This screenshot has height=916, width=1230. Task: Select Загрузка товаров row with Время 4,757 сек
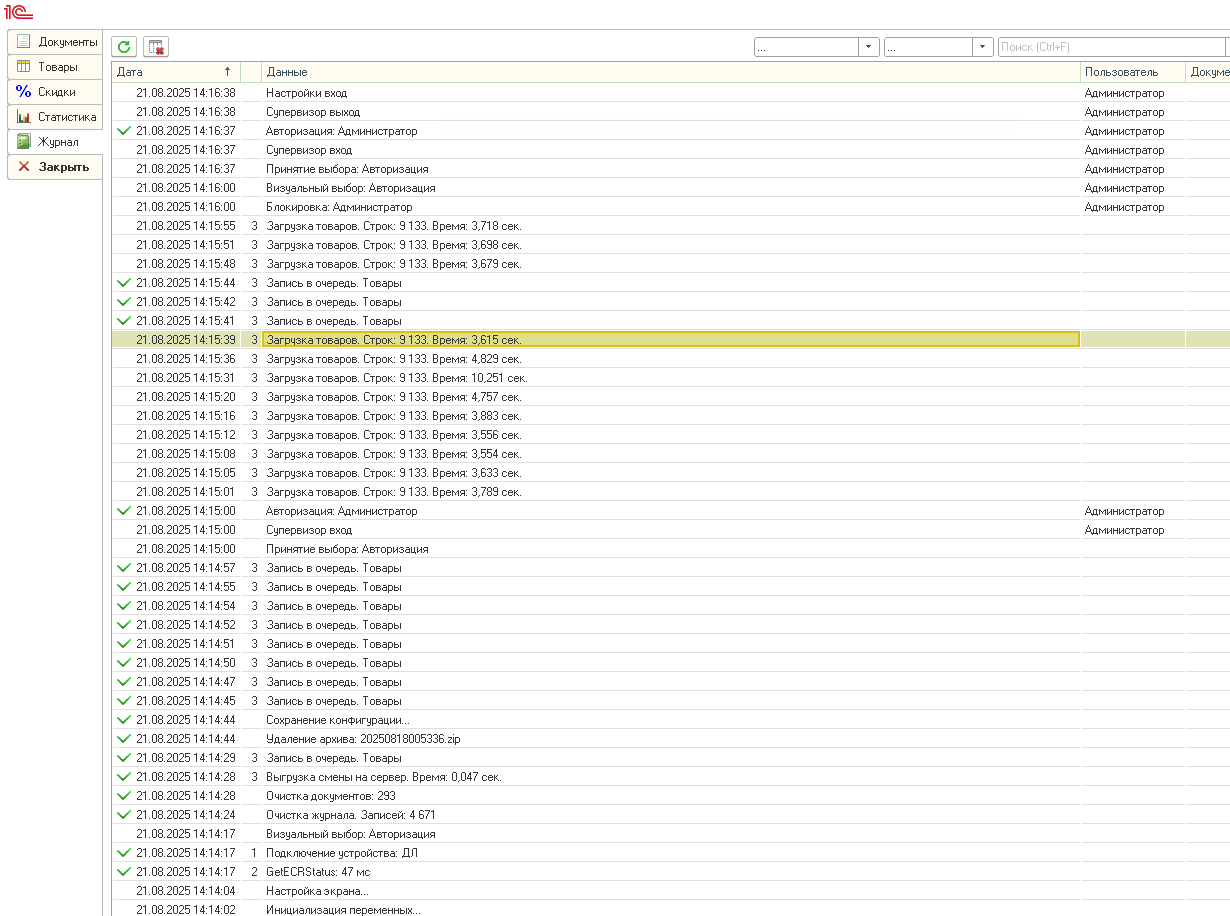[x=670, y=397]
